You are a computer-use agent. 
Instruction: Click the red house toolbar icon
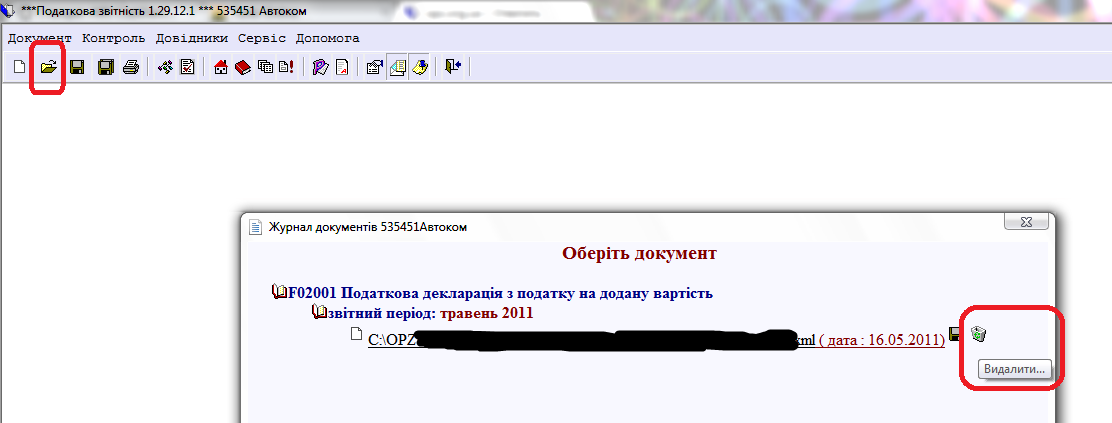pos(222,67)
